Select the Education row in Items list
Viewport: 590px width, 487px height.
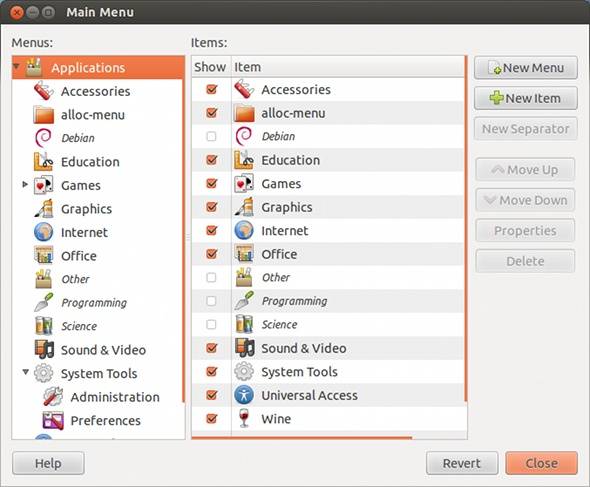tap(328, 160)
